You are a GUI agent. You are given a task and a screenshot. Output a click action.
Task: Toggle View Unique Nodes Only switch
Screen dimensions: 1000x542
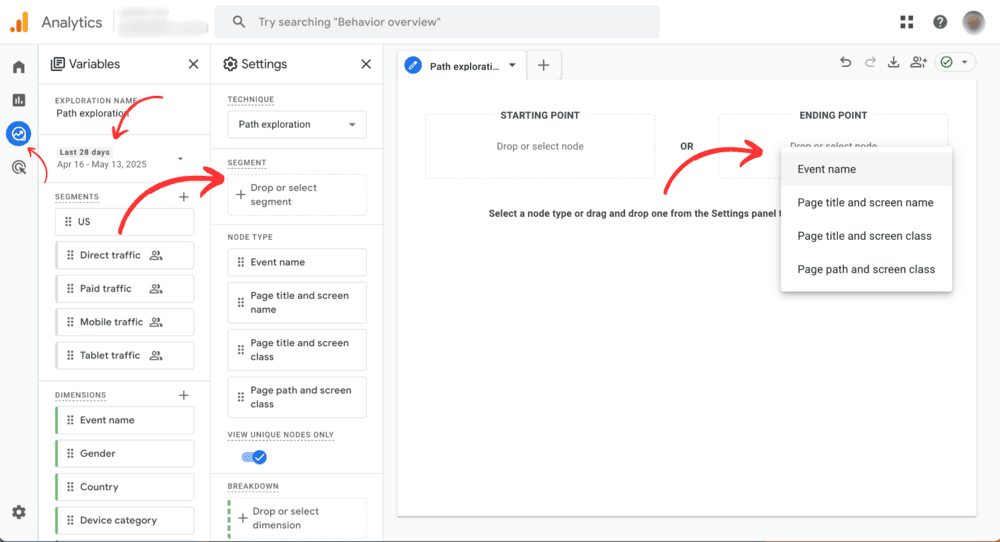click(x=254, y=457)
